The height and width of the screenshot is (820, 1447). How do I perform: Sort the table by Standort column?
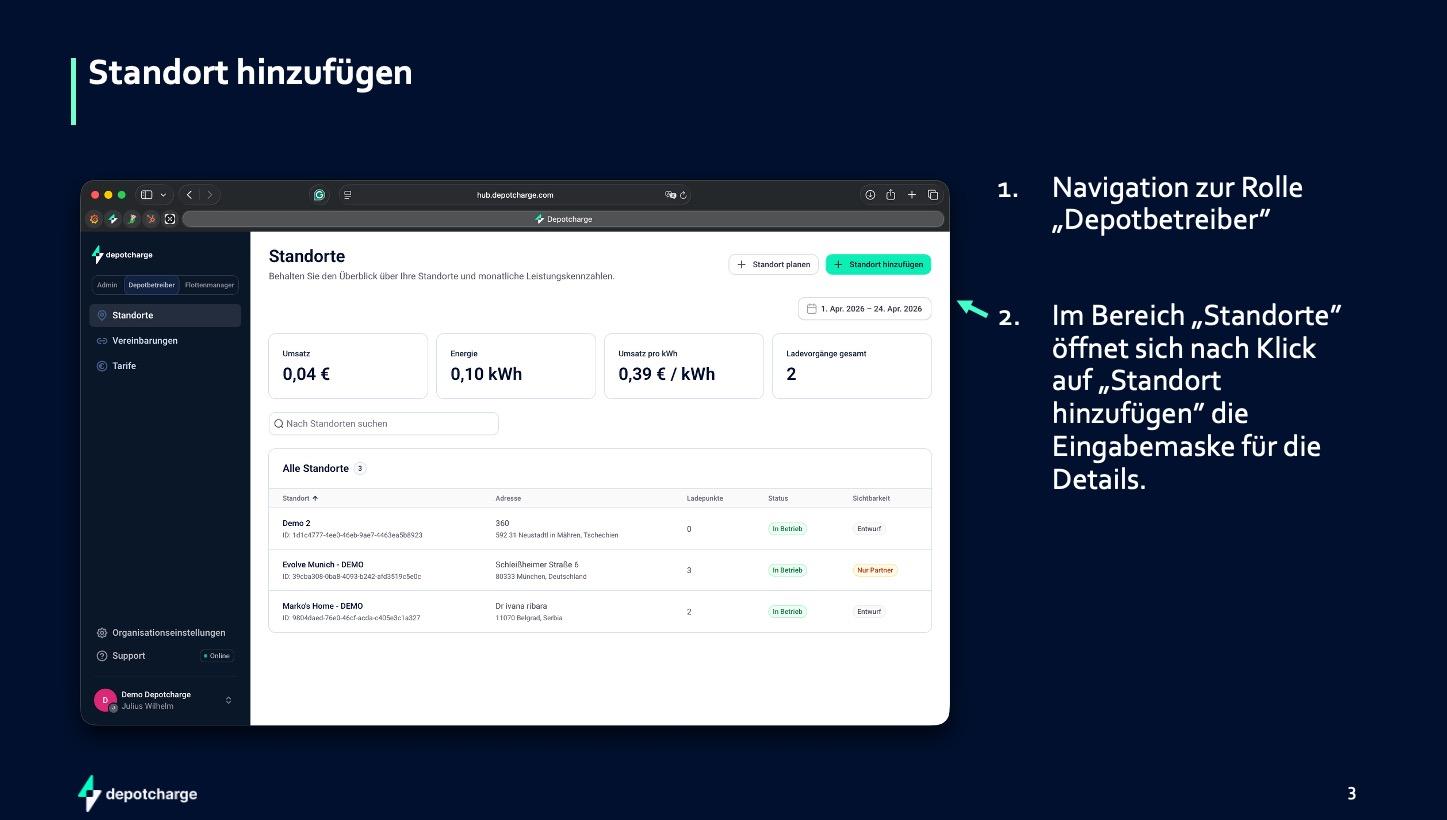[299, 498]
